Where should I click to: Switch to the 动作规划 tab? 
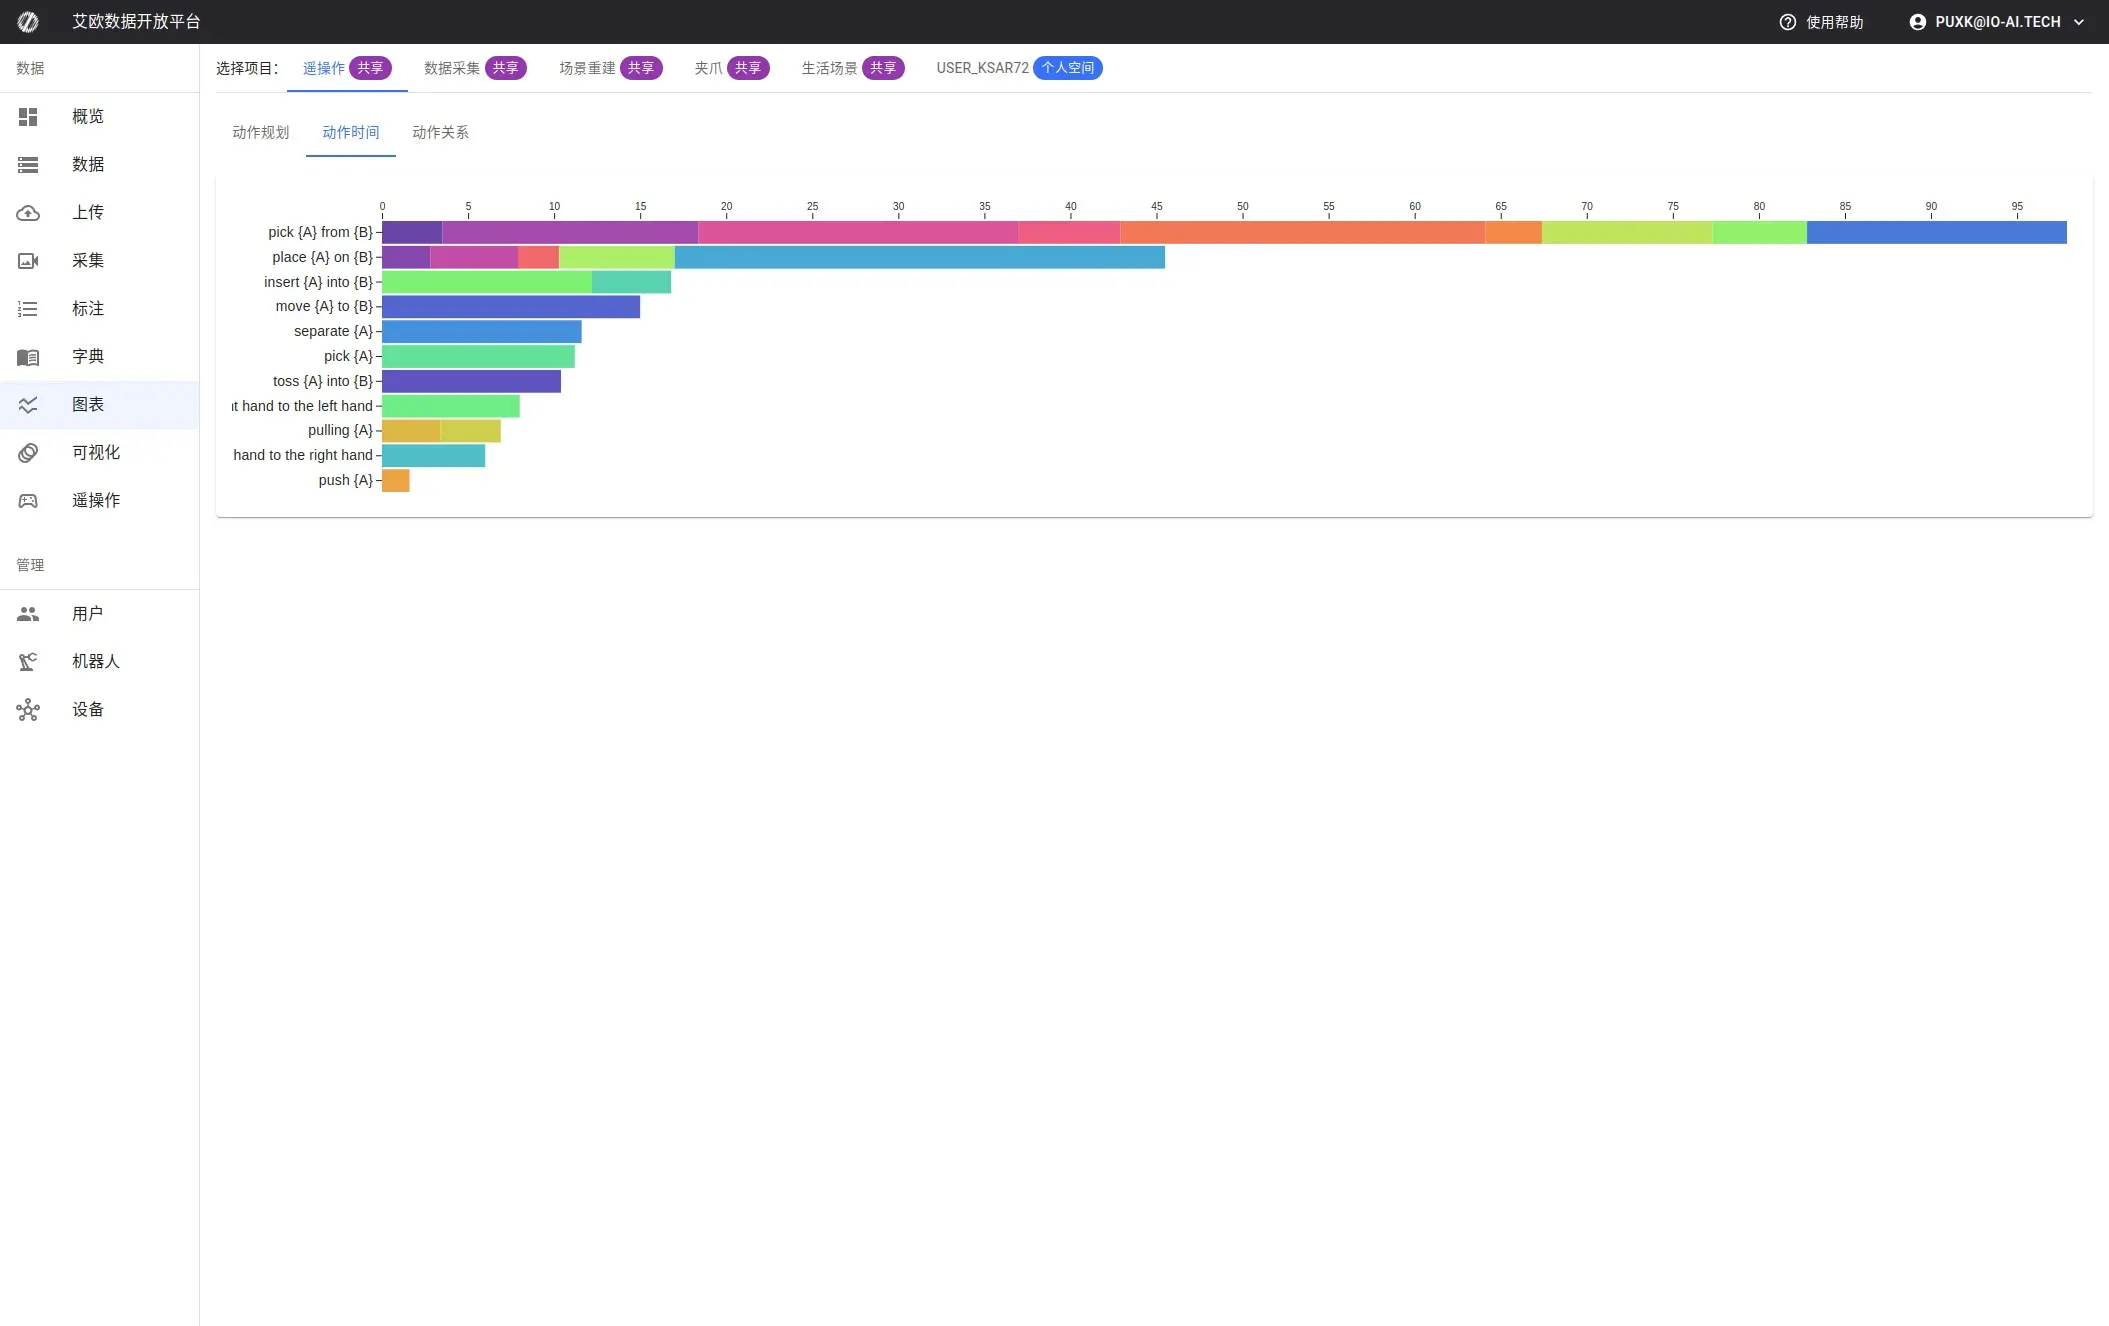click(x=260, y=133)
